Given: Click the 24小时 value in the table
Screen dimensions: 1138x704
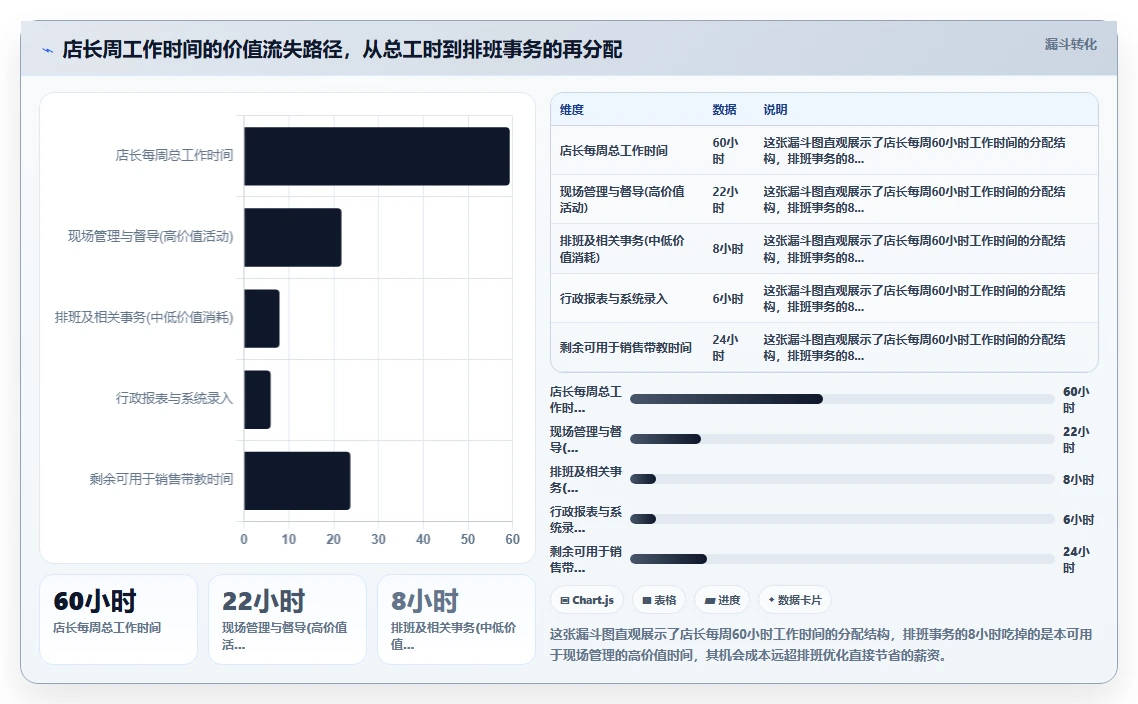Looking at the screenshot, I should tap(726, 348).
